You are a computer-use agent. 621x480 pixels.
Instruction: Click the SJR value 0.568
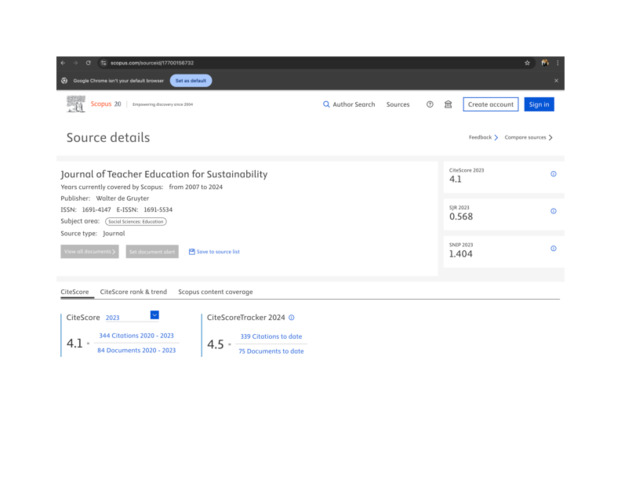[x=461, y=217]
